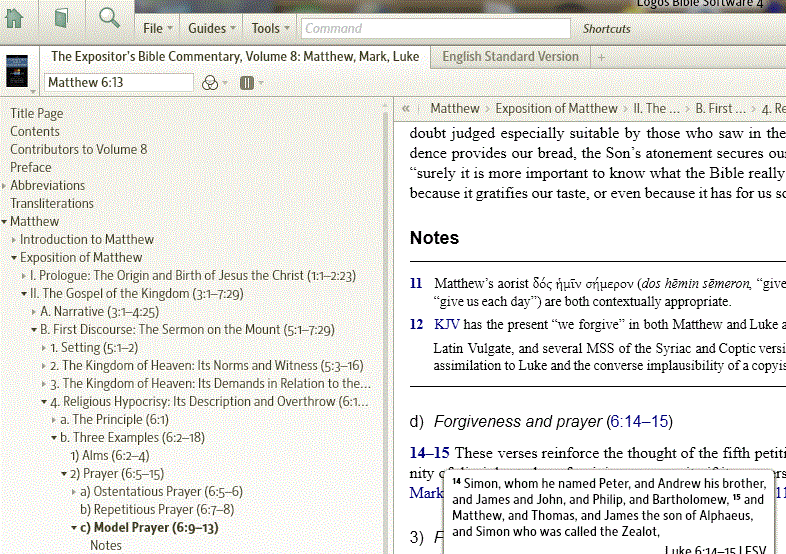Collapse c) Model Prayer (6:9–13) node
The image size is (786, 554).
tap(74, 528)
